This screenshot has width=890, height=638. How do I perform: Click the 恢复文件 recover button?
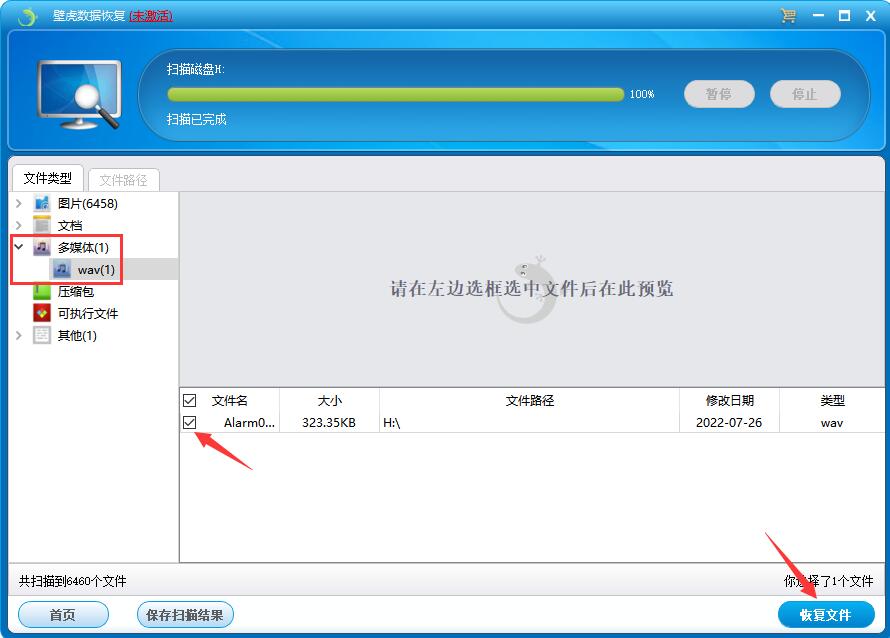click(826, 614)
